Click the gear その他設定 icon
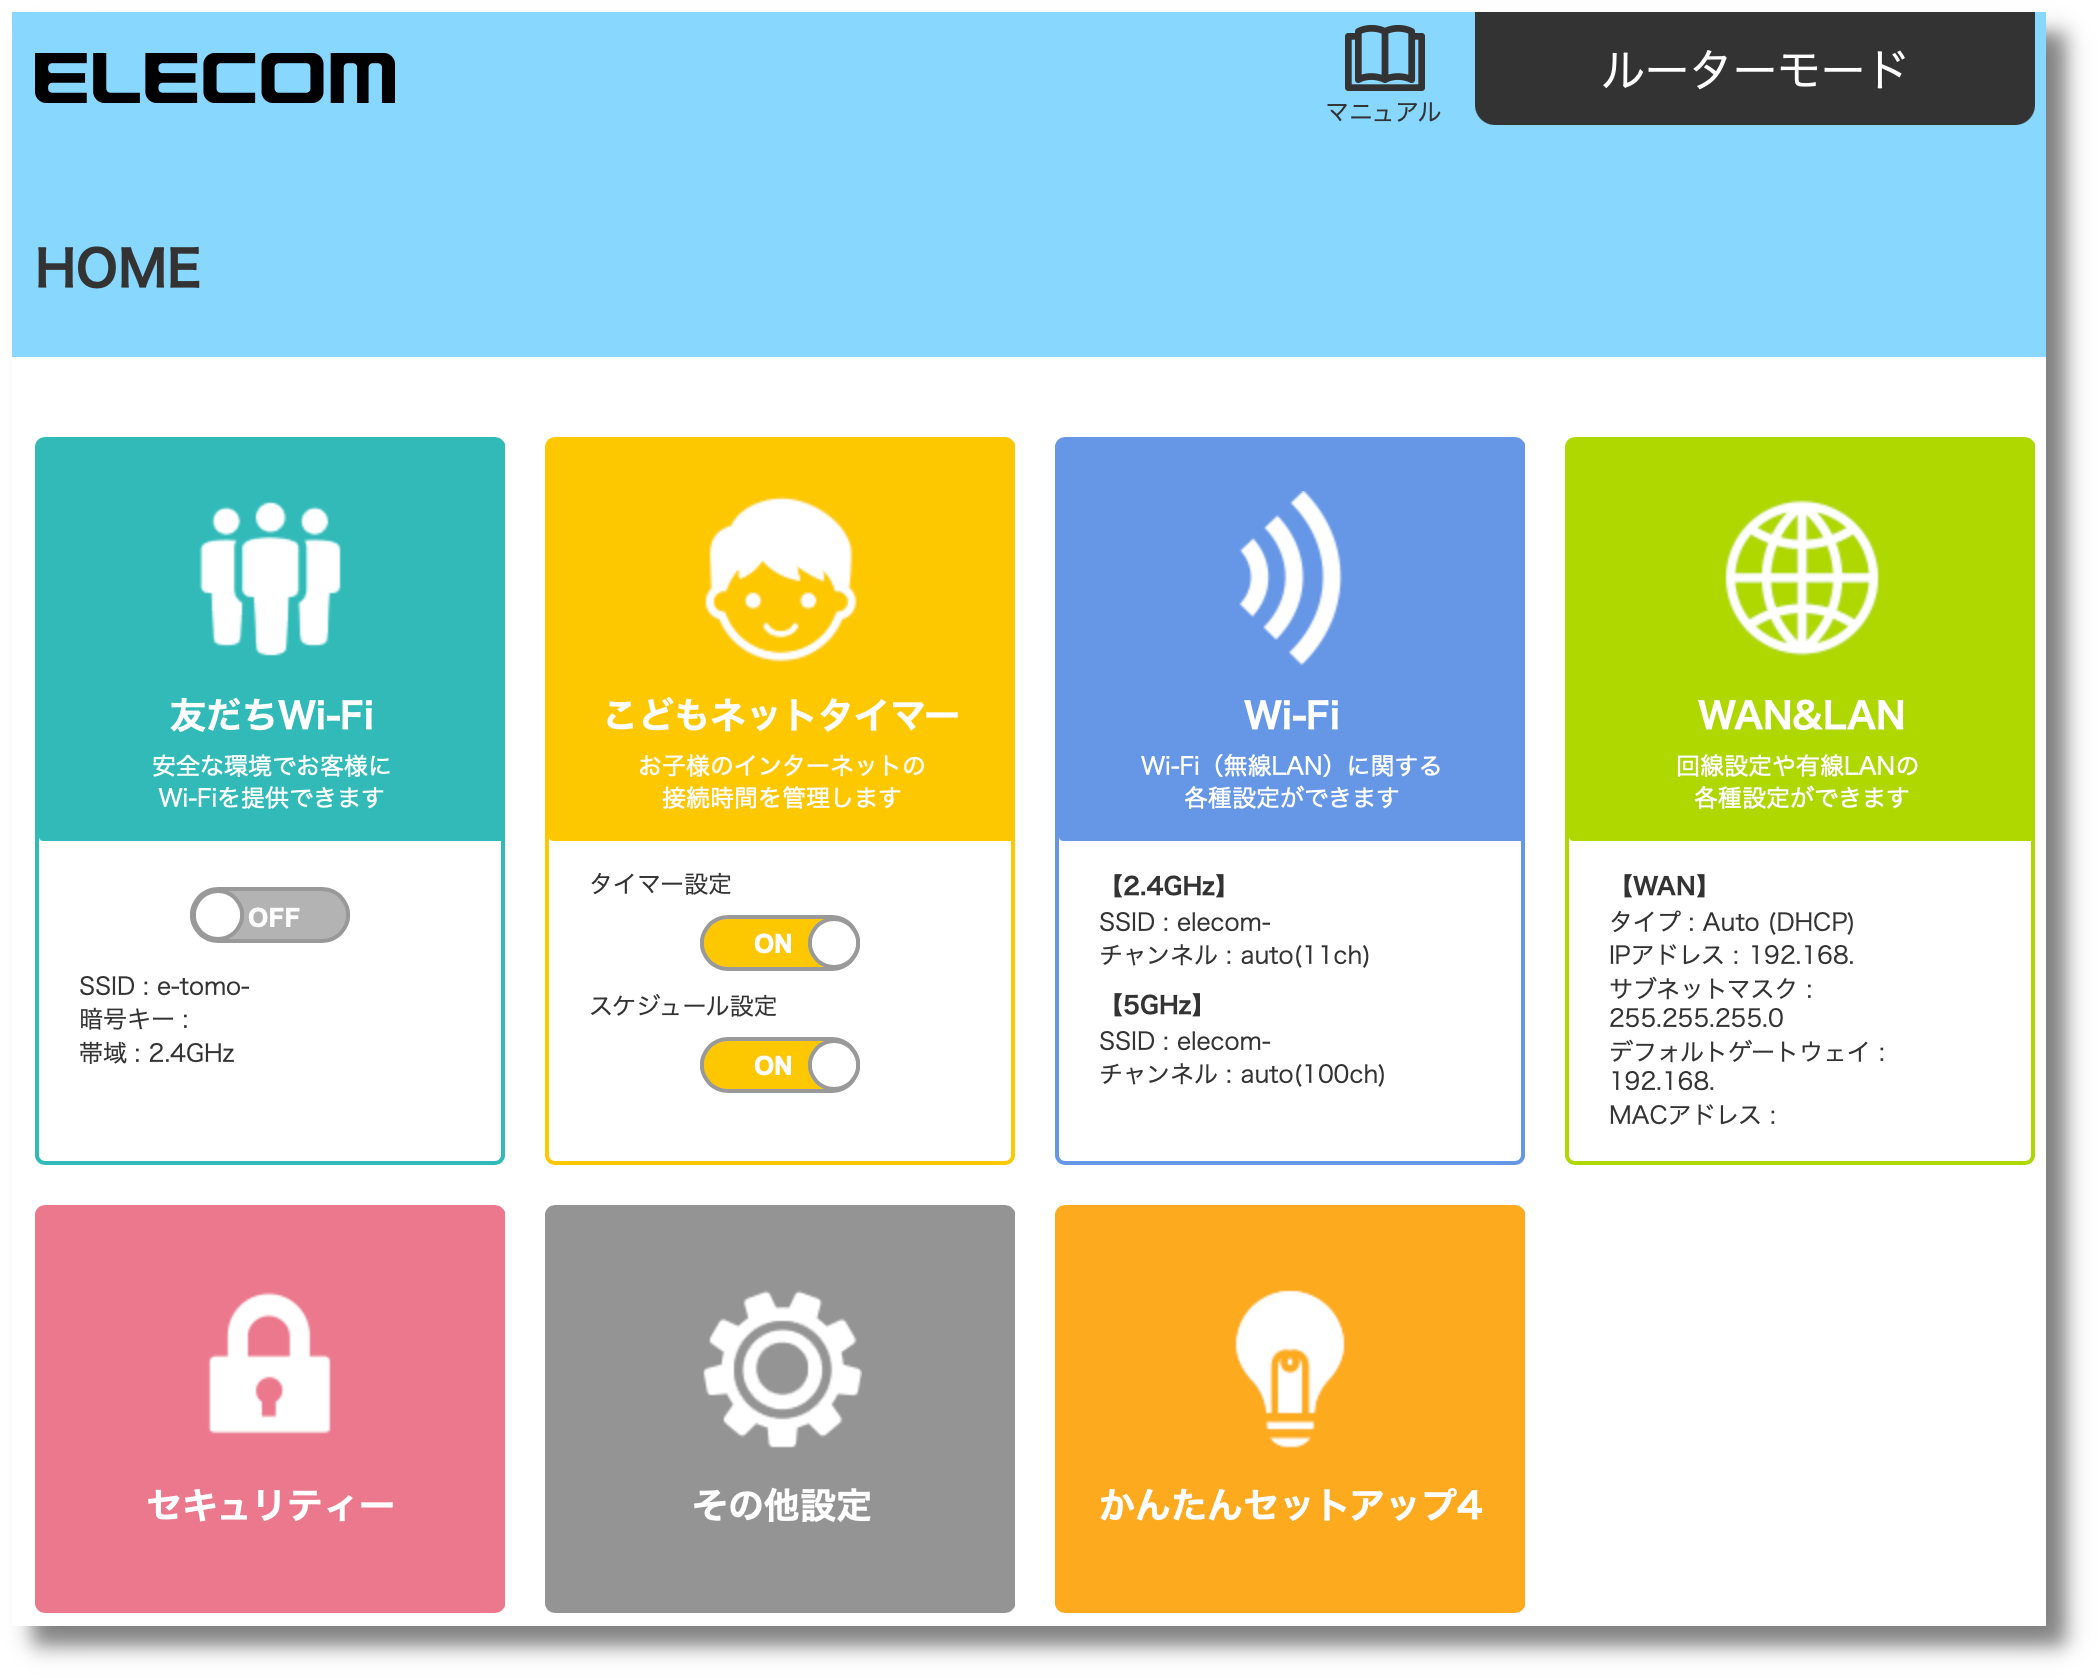Viewport: 2098px width, 1678px height. 781,1369
